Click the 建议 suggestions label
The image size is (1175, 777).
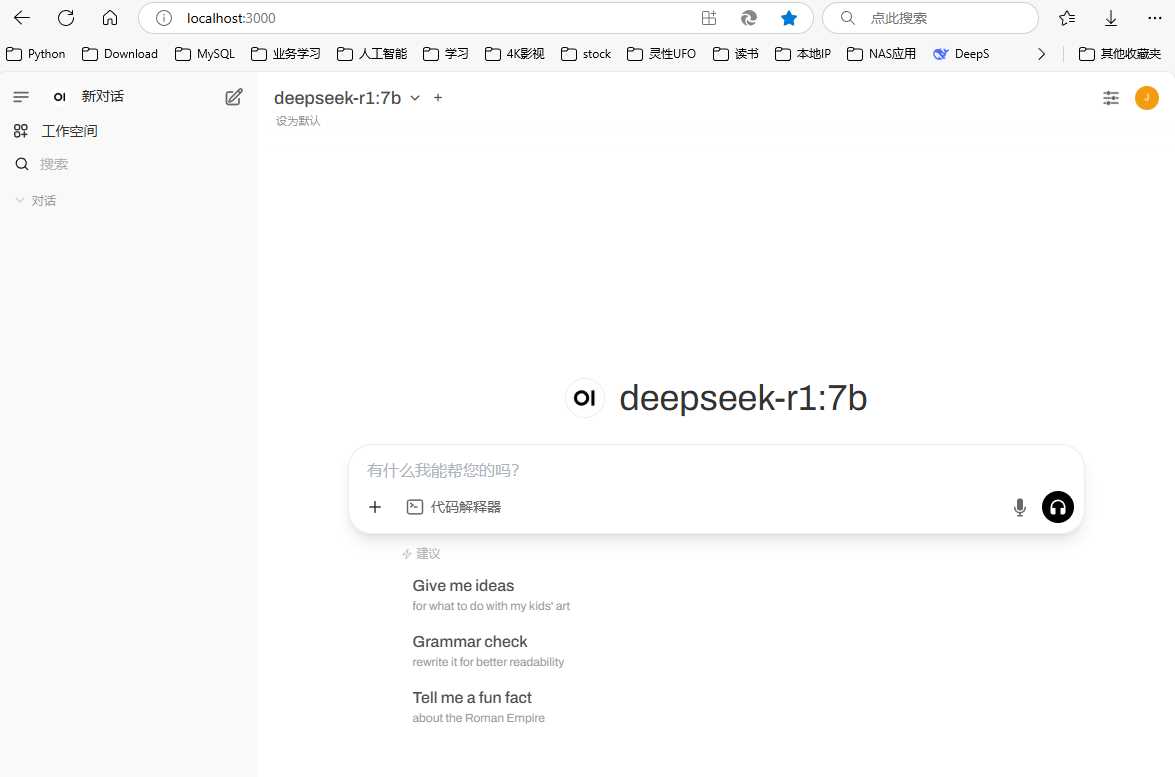tap(422, 554)
